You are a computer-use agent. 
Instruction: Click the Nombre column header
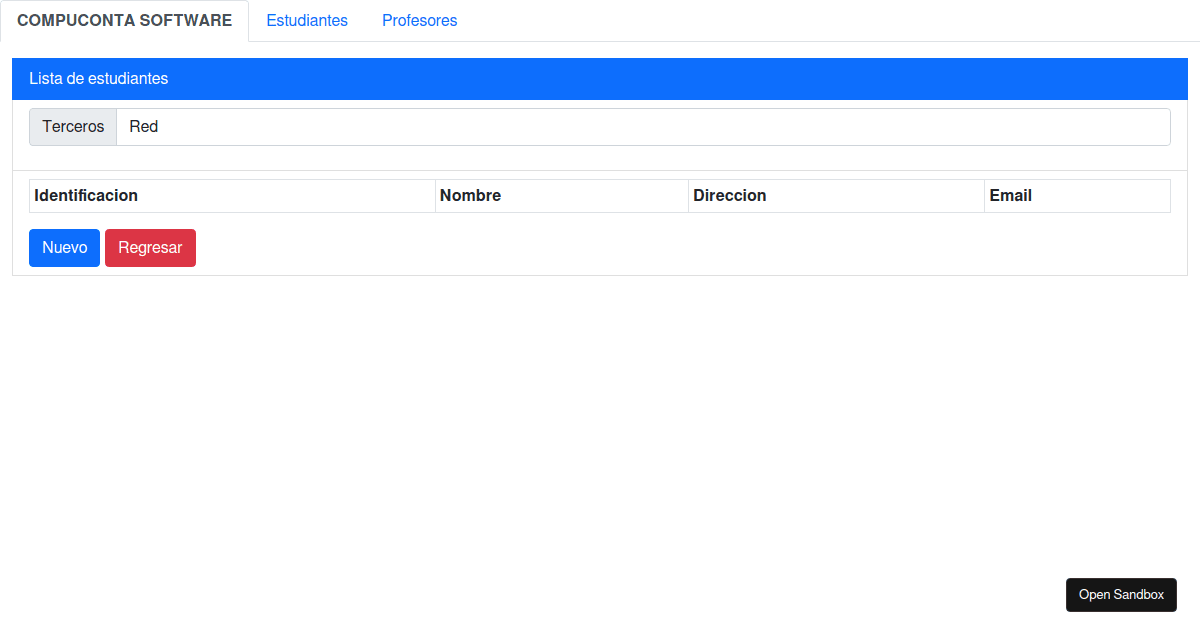(x=470, y=195)
